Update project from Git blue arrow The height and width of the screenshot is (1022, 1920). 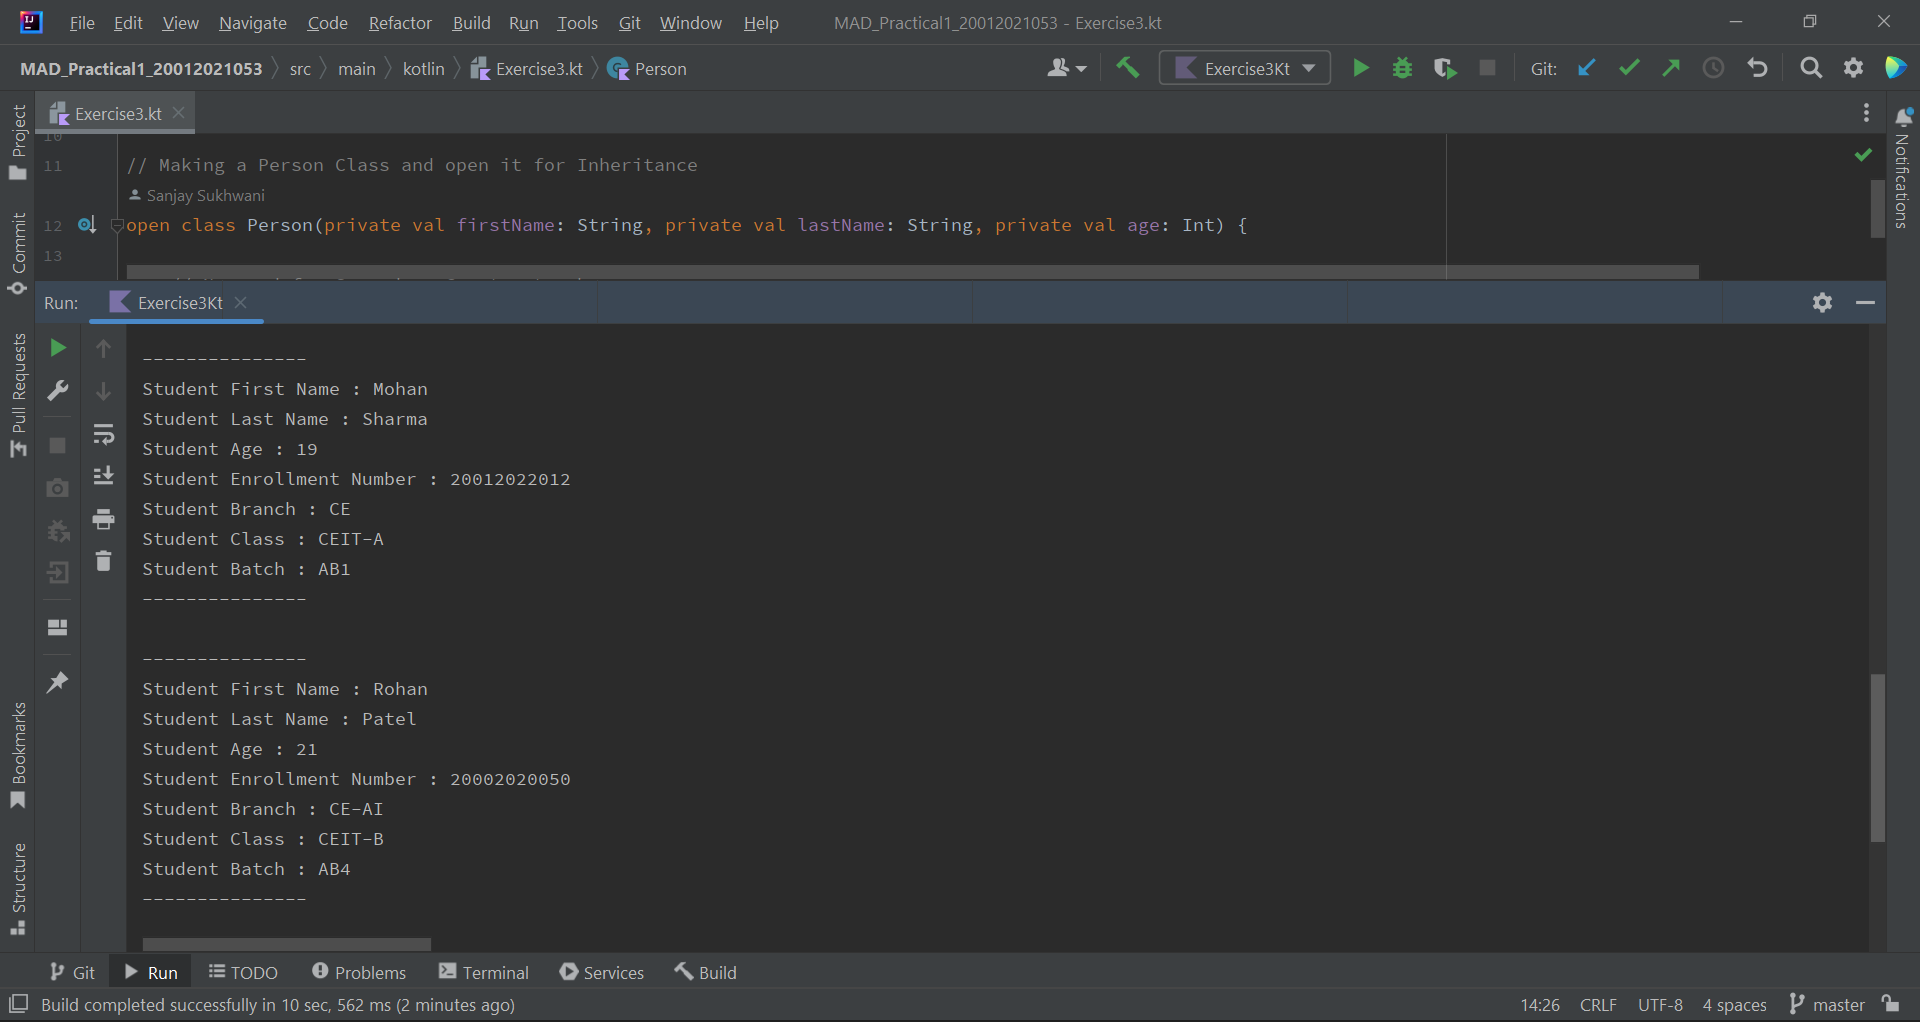coord(1586,67)
